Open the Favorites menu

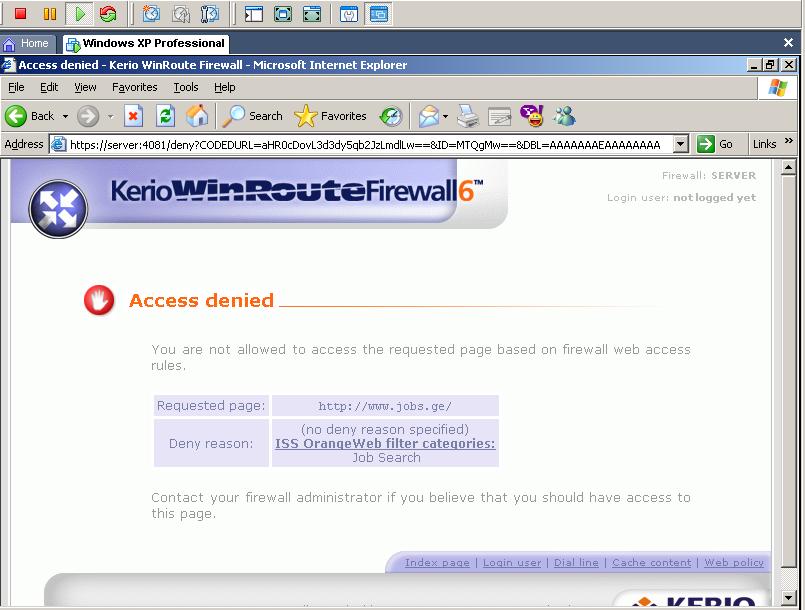(x=135, y=87)
